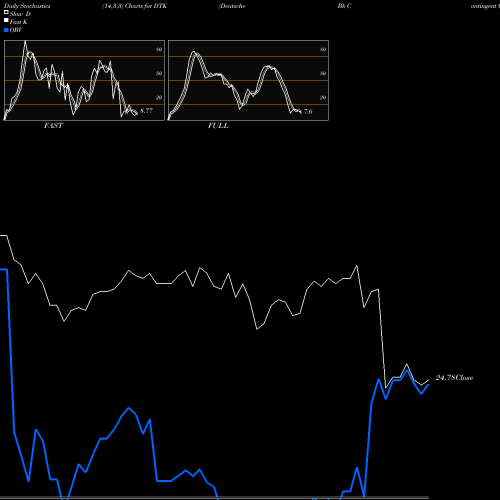Click the 'FULL' chart caption
Viewport: 500px width, 500px height.
point(218,126)
